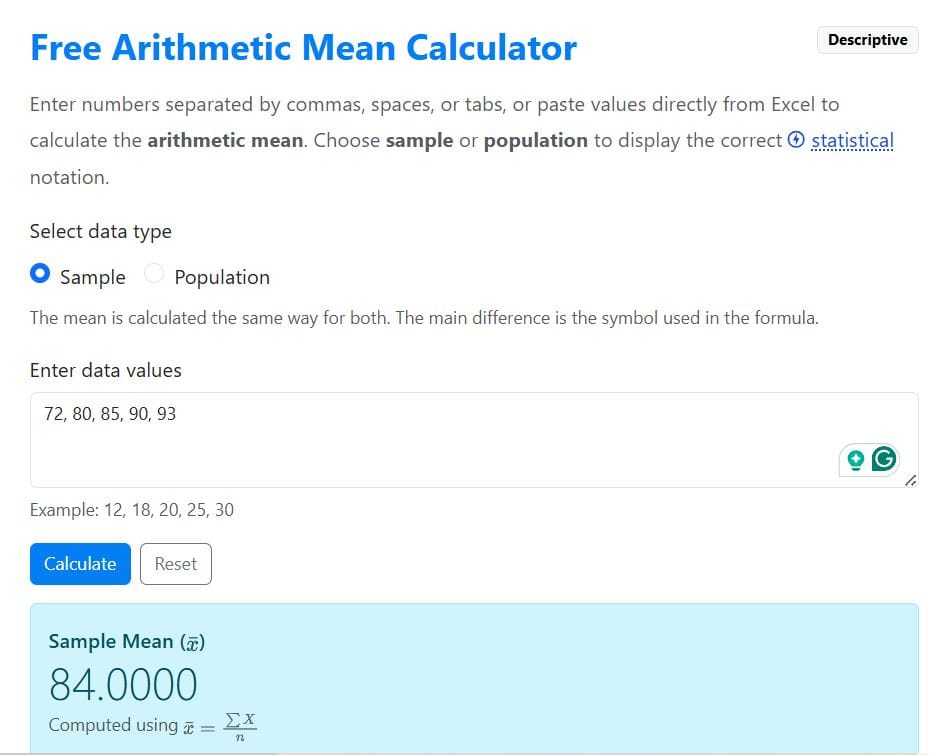Click the displayed result value 84.0000

click(x=123, y=686)
